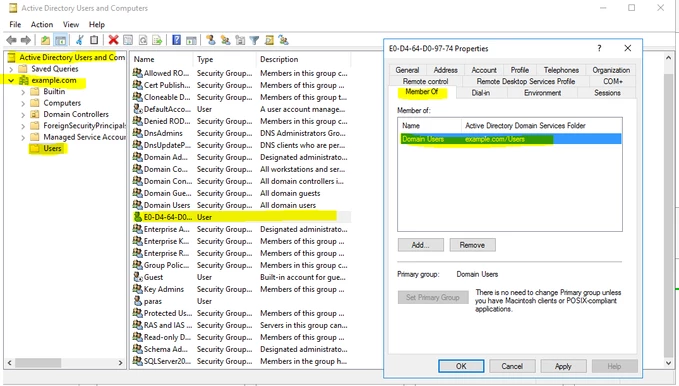Image resolution: width=679 pixels, height=386 pixels.
Task: Click the paras user icon in list
Action: point(138,301)
